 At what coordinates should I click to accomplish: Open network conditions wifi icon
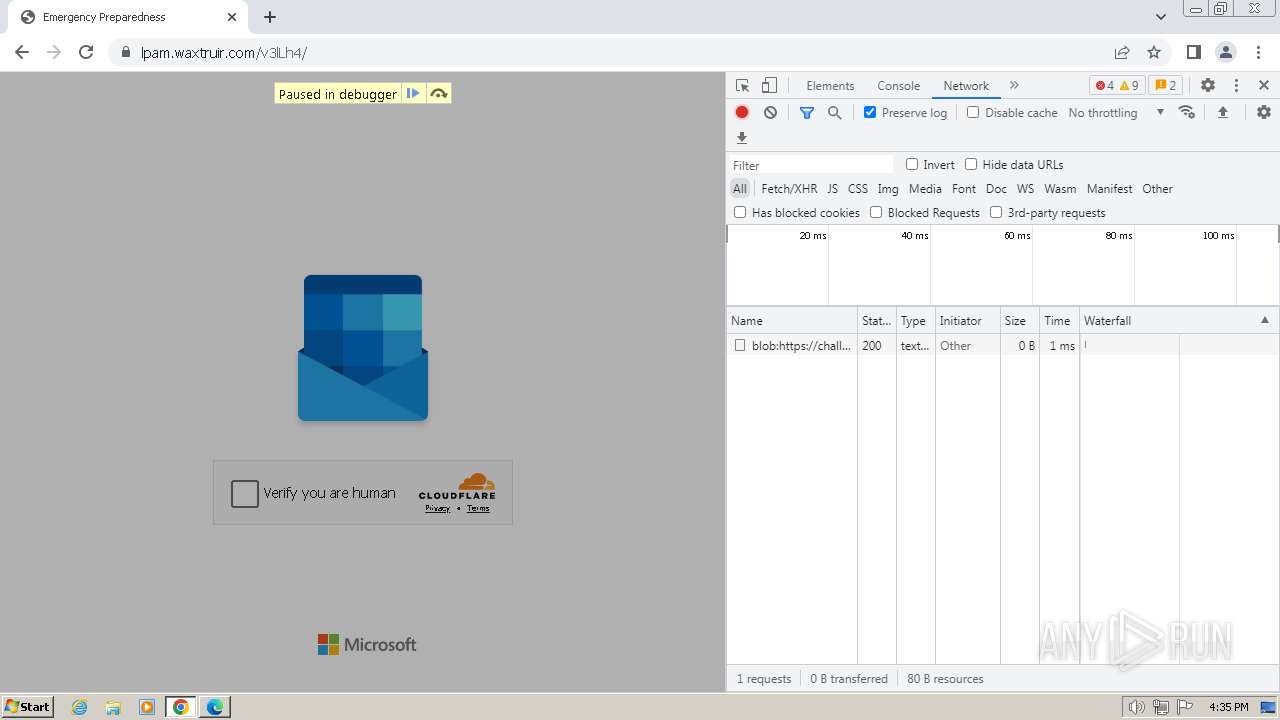point(1187,112)
